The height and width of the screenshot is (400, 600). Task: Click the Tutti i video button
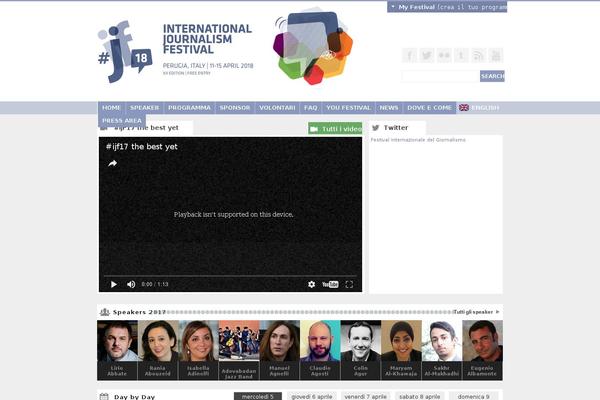point(335,129)
